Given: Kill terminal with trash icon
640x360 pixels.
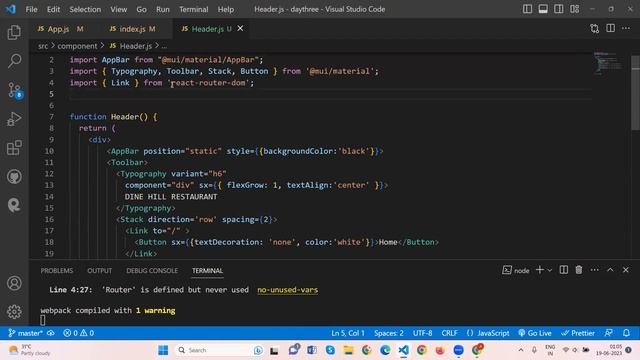Looking at the screenshot, I should 579,270.
